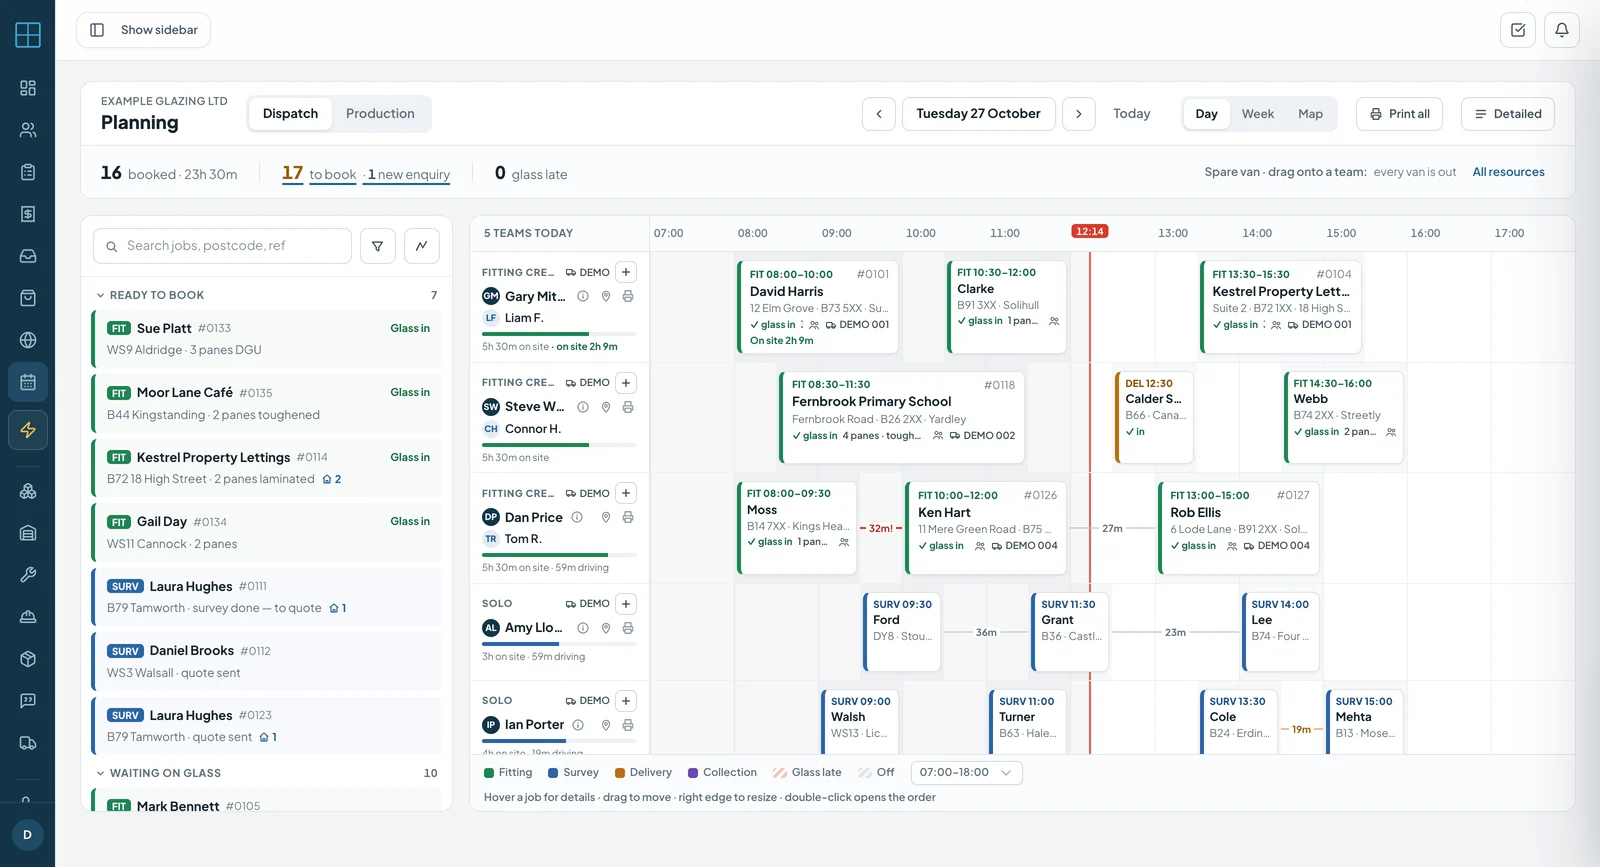This screenshot has height=867, width=1600.
Task: Open the tasks checkbox icon in top bar
Action: pyautogui.click(x=1518, y=30)
